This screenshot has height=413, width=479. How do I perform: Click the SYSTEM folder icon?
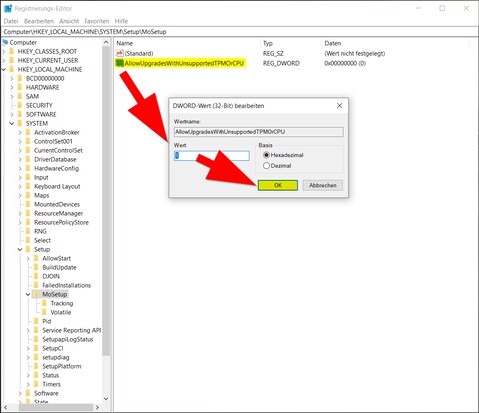[x=20, y=123]
